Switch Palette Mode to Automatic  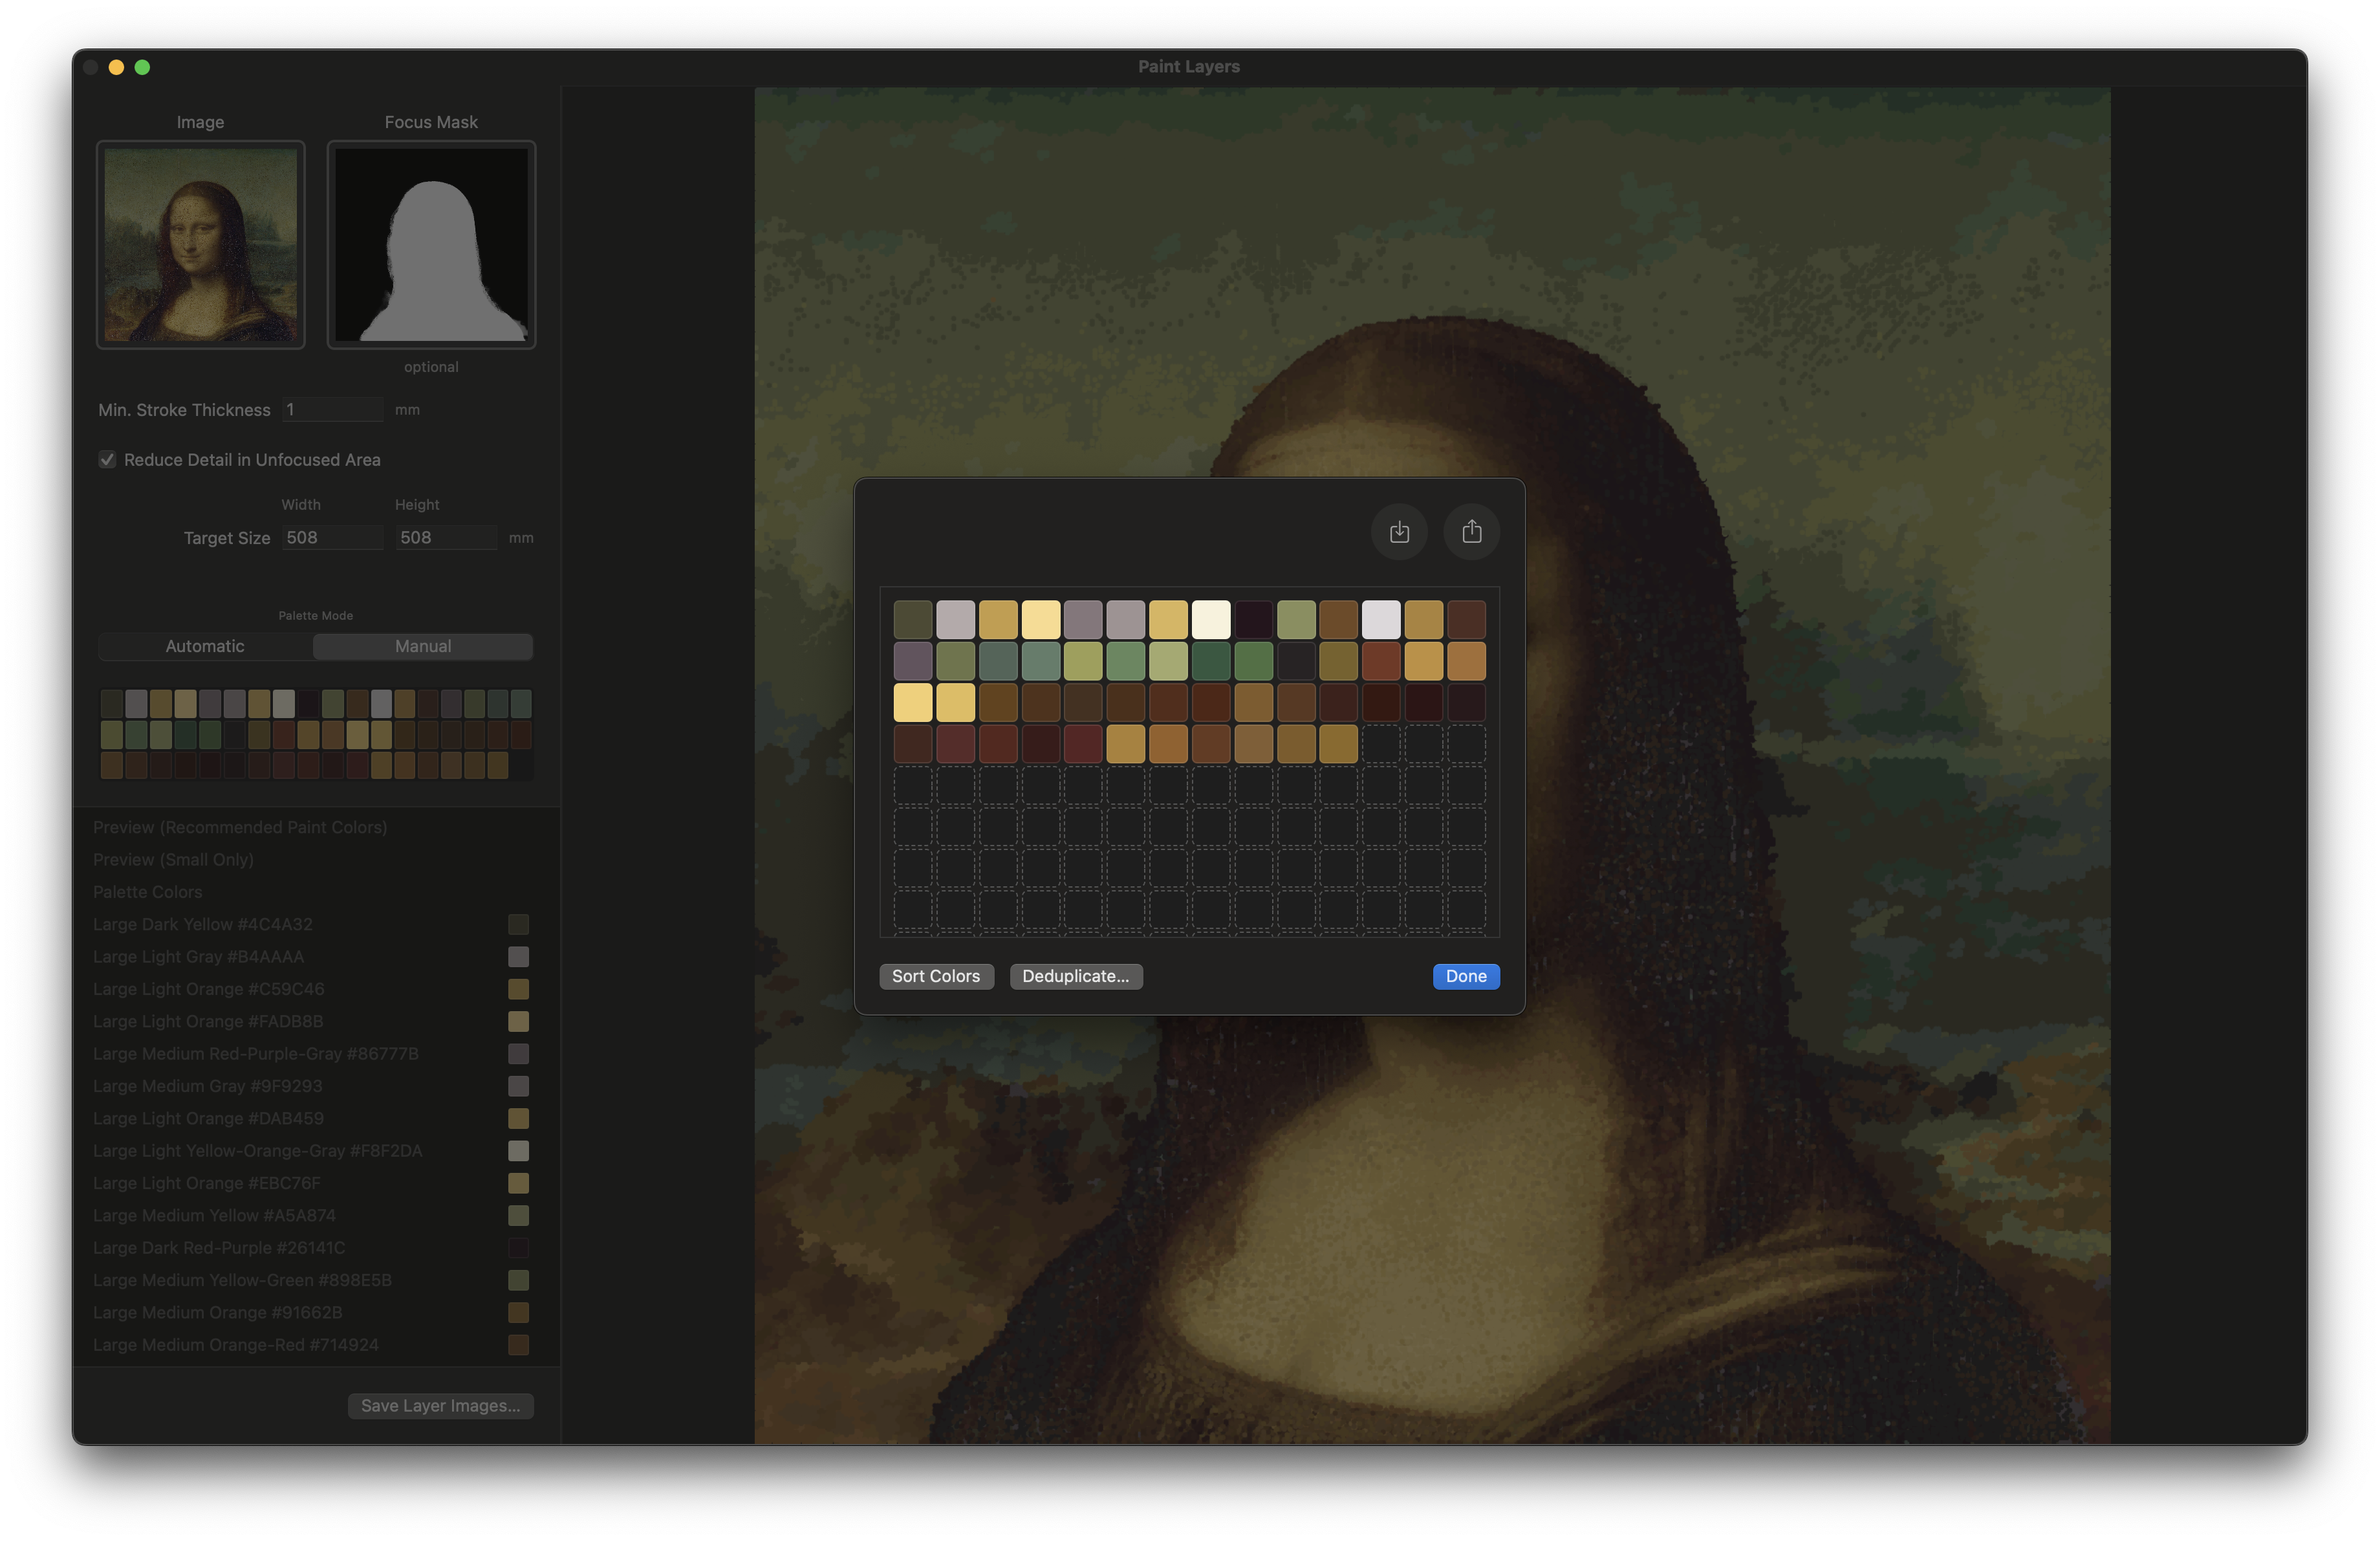[204, 646]
